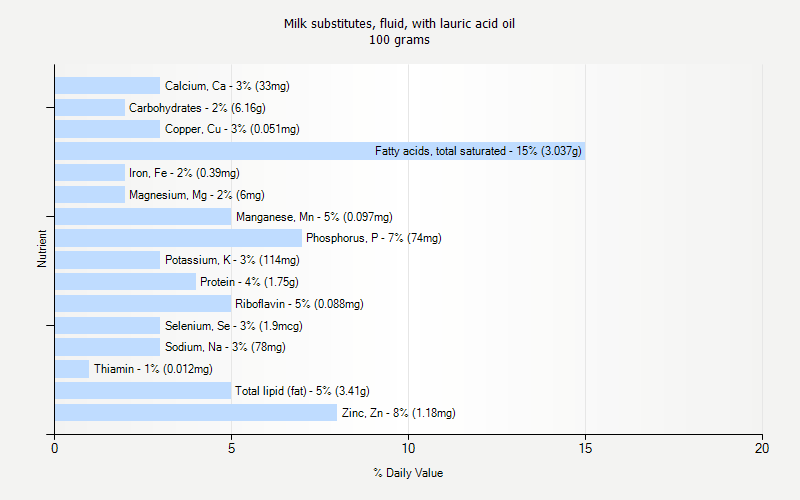Select the Magnesium, Mg bar
The height and width of the screenshot is (500, 800).
point(90,195)
